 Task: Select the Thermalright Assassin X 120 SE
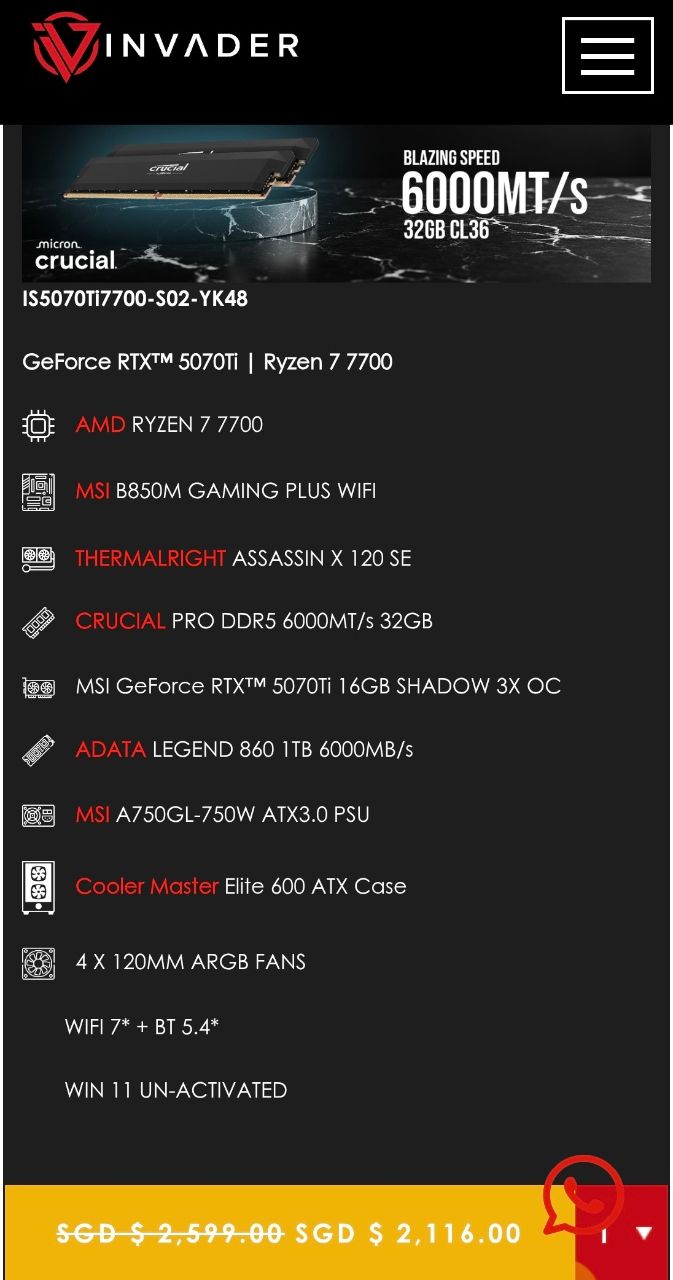point(243,558)
